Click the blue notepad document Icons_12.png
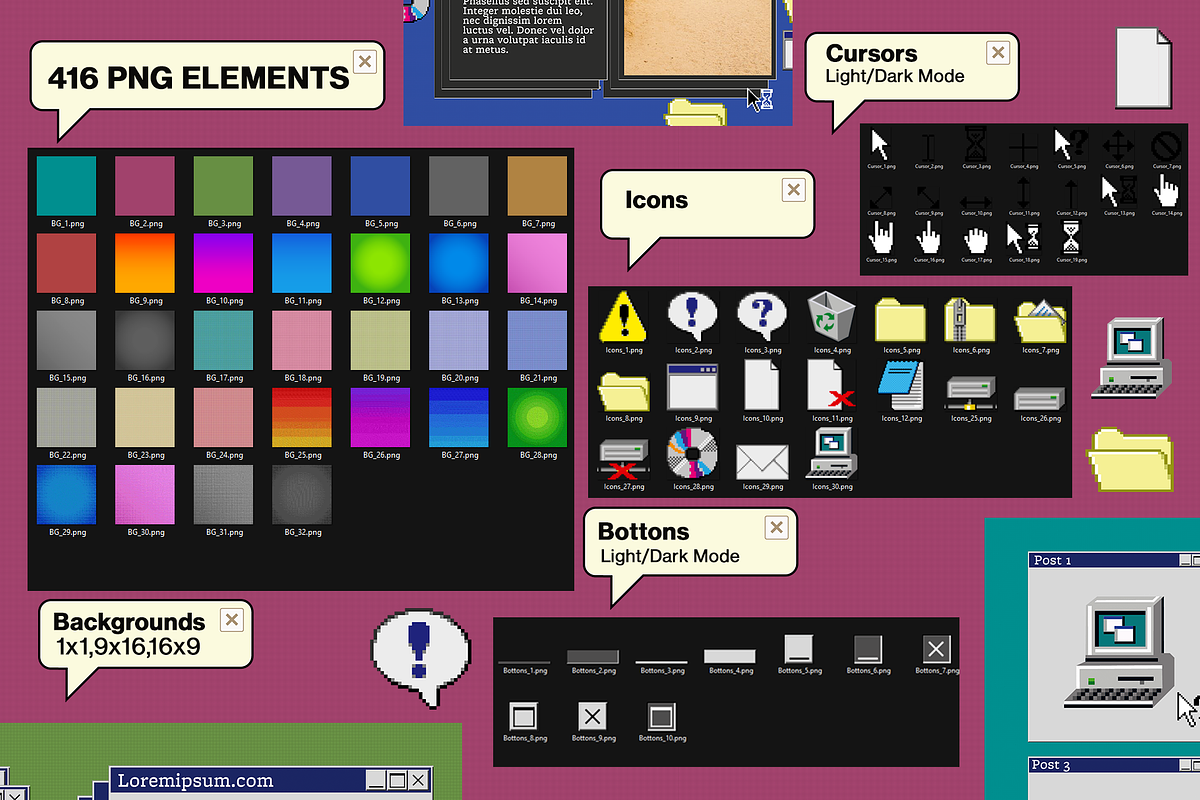This screenshot has width=1200, height=800. click(901, 385)
